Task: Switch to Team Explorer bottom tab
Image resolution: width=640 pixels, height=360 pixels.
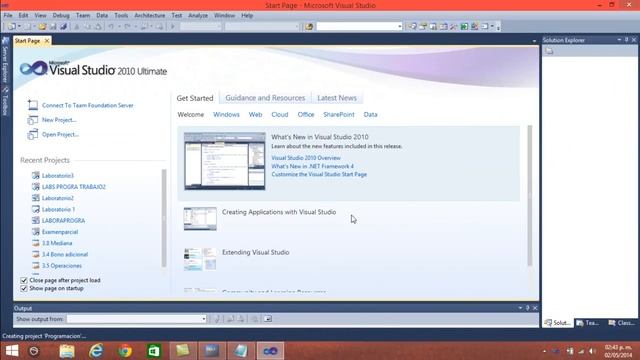Action: point(588,323)
